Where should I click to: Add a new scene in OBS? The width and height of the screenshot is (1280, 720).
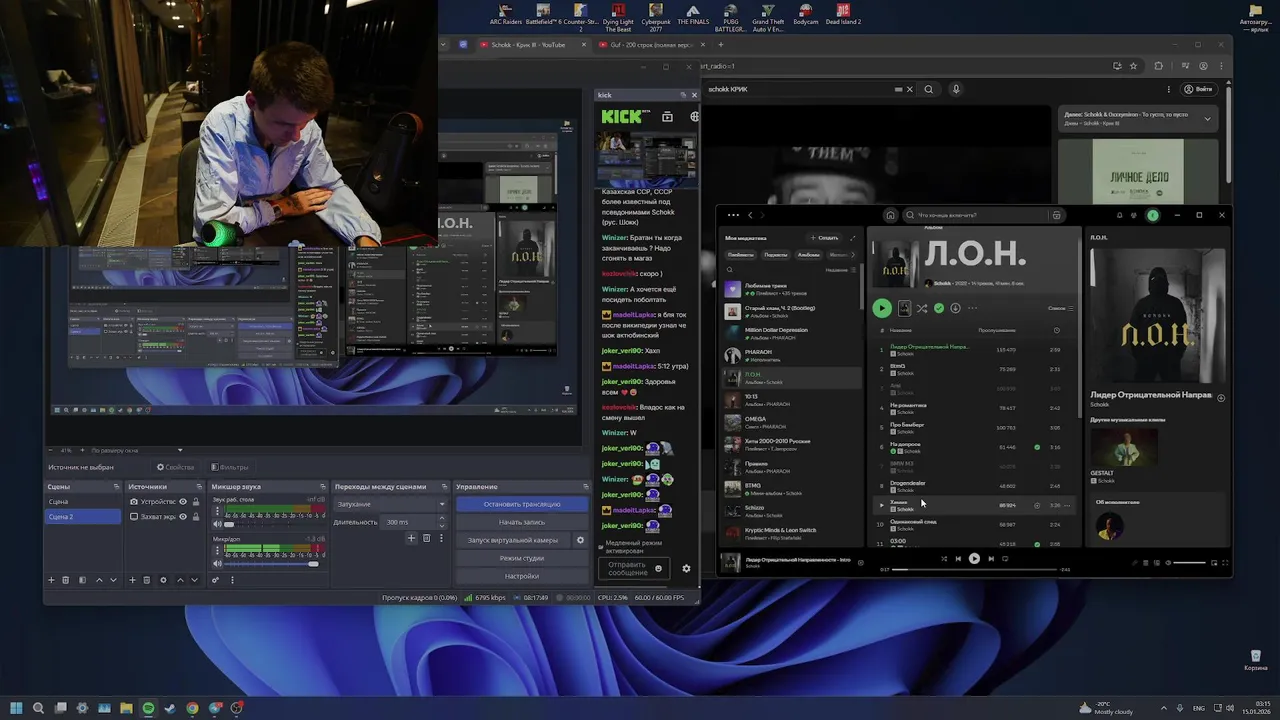[51, 580]
